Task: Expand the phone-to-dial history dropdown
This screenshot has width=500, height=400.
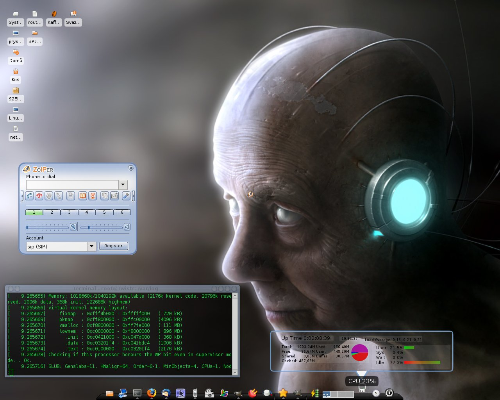Action: pyautogui.click(x=123, y=184)
